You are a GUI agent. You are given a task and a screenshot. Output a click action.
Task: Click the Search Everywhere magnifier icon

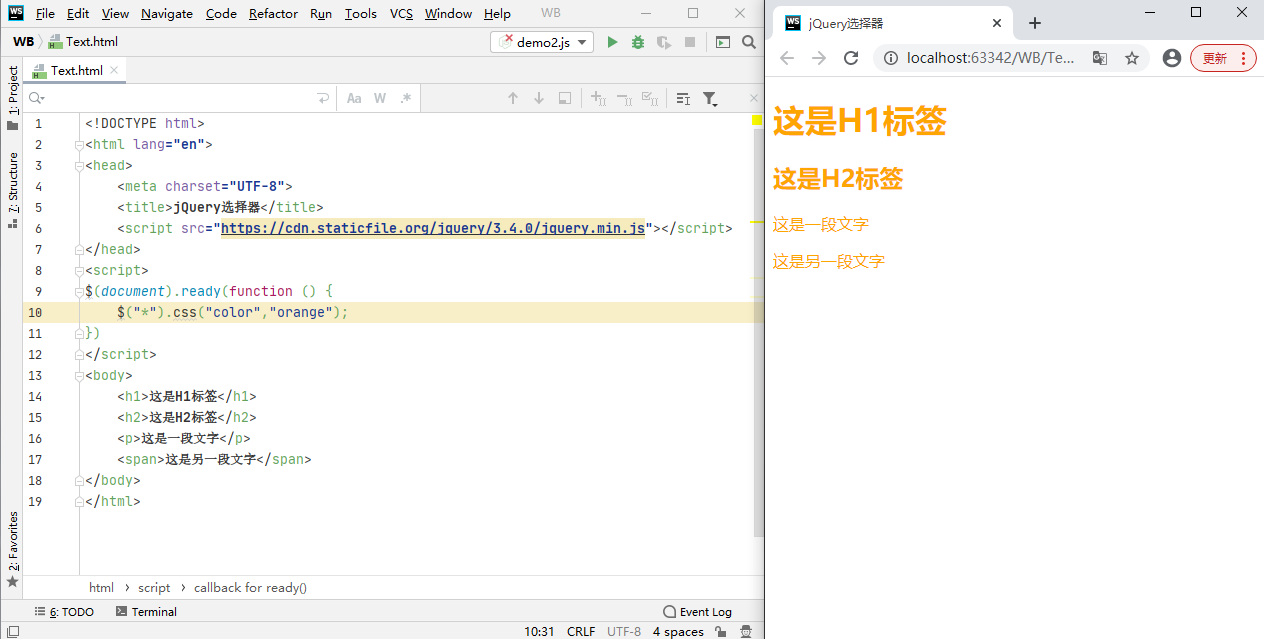pos(749,42)
